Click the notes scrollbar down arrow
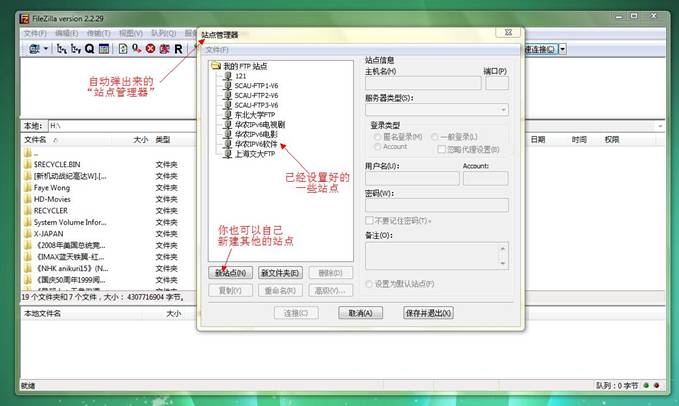This screenshot has width=679, height=406. 503,264
